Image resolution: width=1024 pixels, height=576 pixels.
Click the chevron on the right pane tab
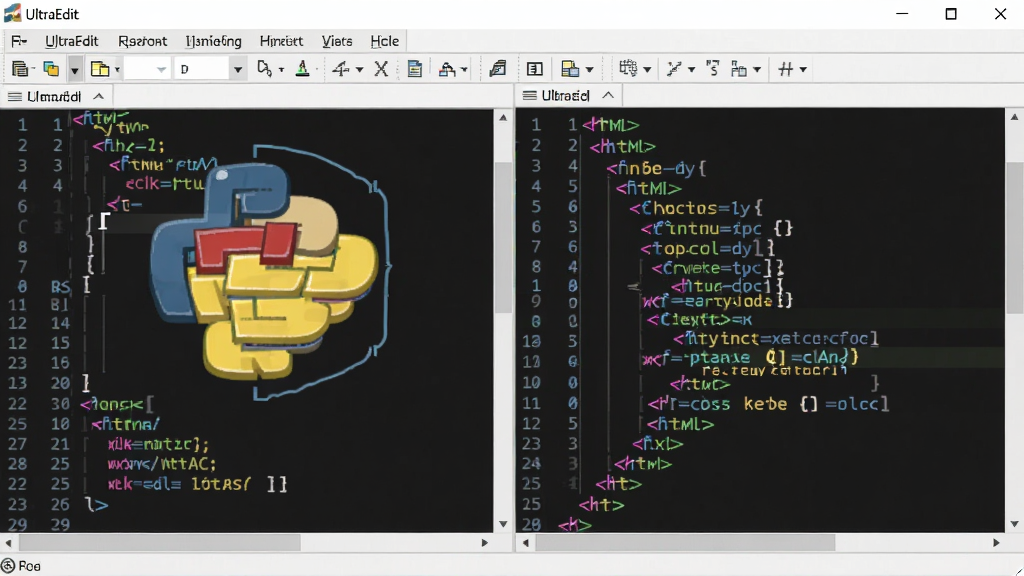pos(608,95)
